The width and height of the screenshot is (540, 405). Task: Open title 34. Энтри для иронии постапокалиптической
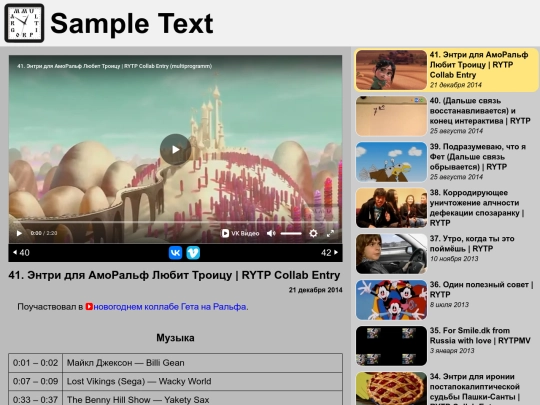[475, 388]
